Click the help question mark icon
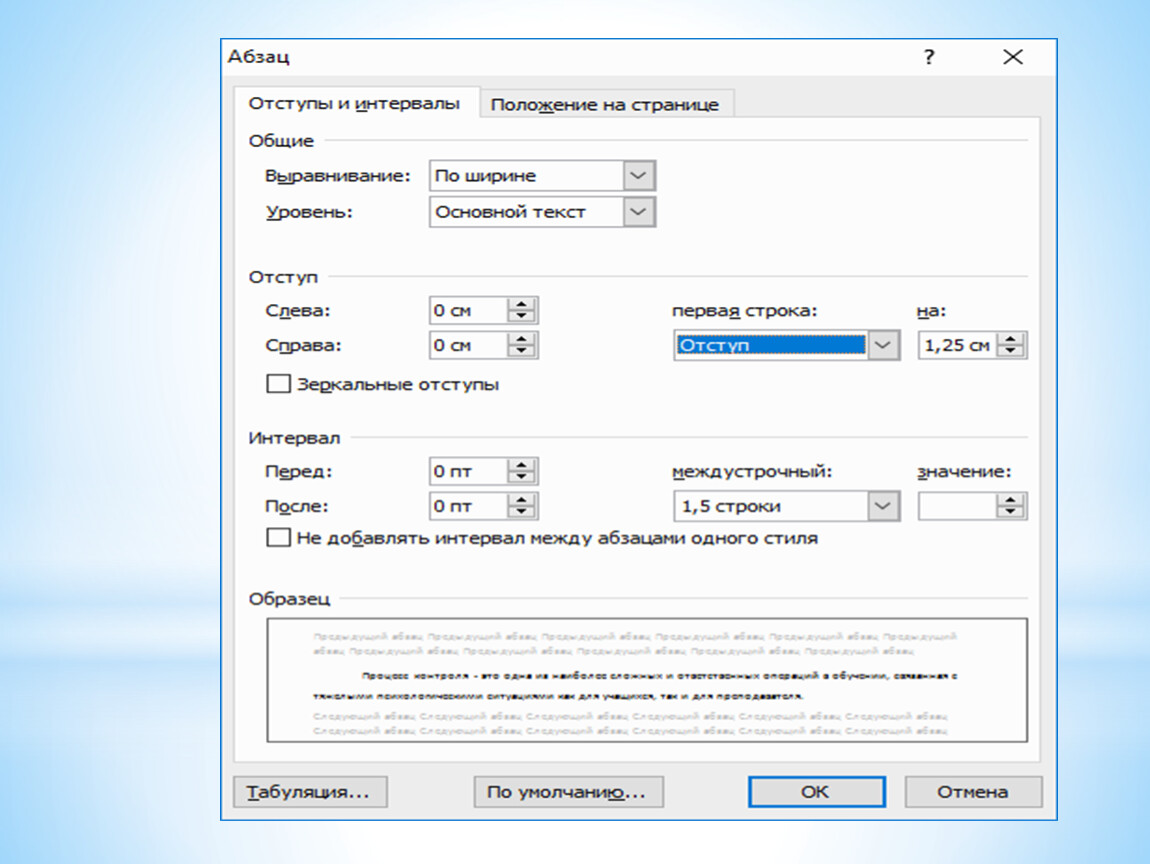The width and height of the screenshot is (1150, 864). click(x=929, y=58)
